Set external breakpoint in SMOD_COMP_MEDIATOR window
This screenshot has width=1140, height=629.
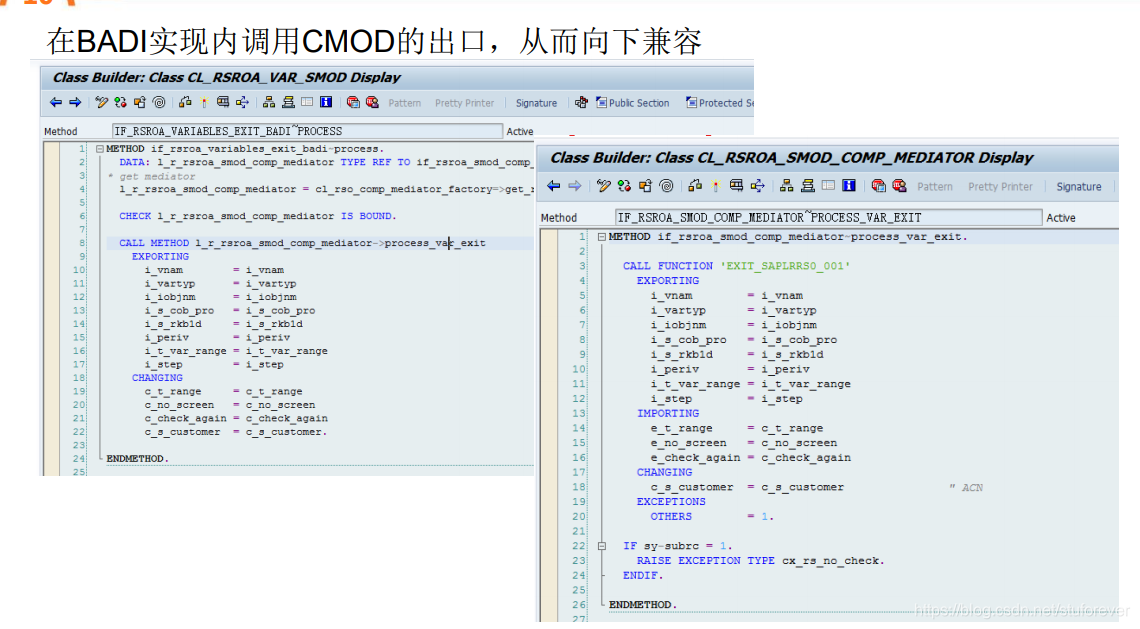pos(899,186)
